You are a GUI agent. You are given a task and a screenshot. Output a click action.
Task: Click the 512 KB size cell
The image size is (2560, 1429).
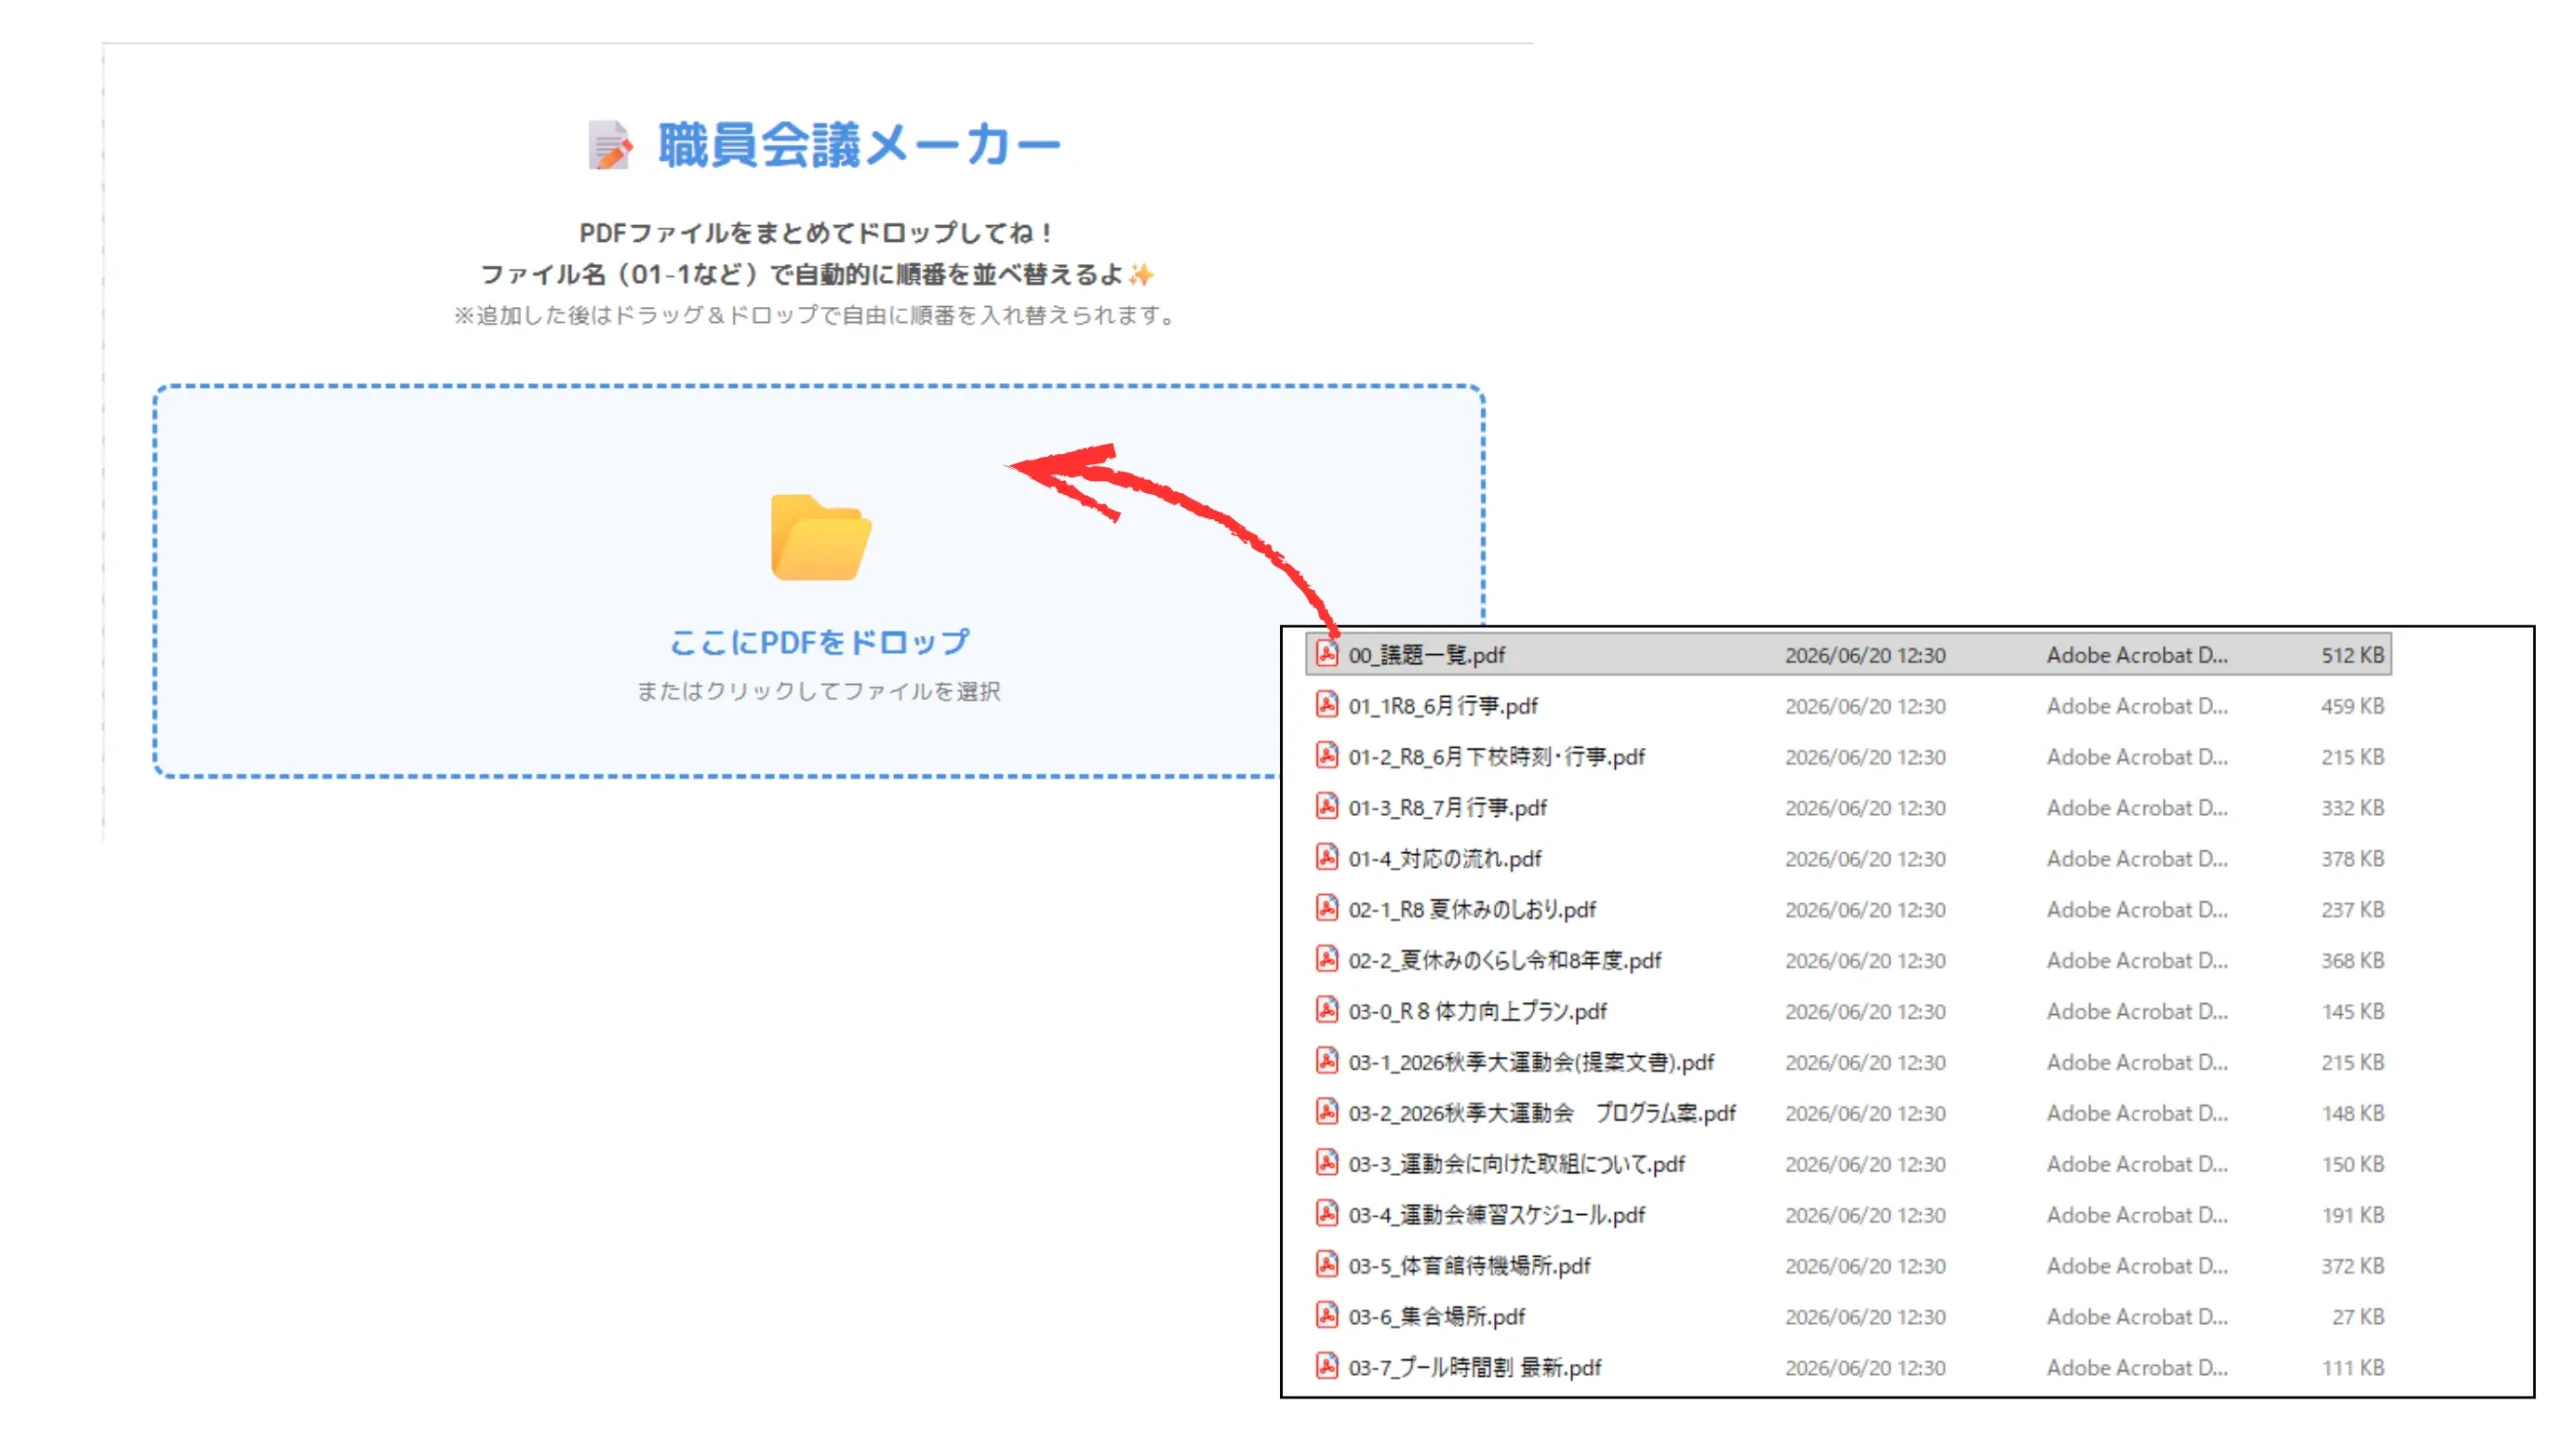coord(2352,656)
